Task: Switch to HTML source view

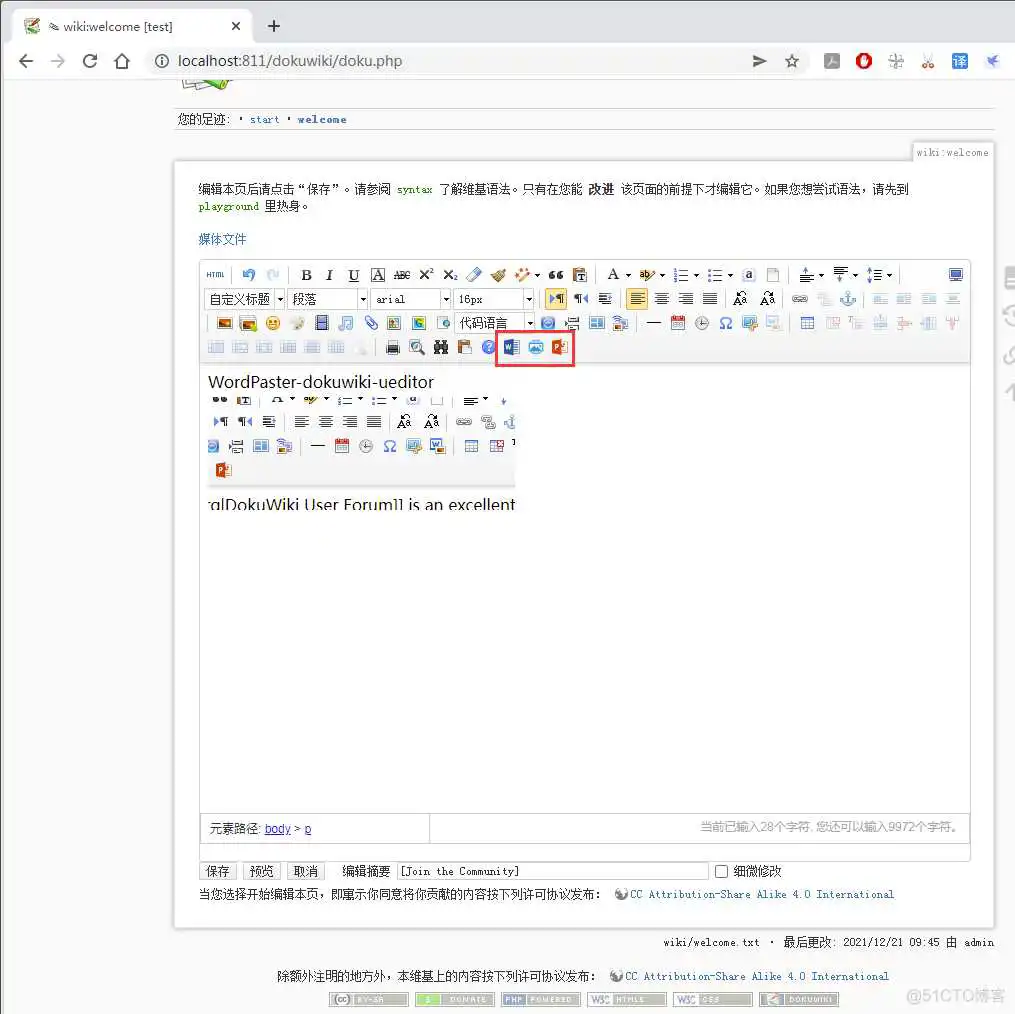Action: coord(216,275)
